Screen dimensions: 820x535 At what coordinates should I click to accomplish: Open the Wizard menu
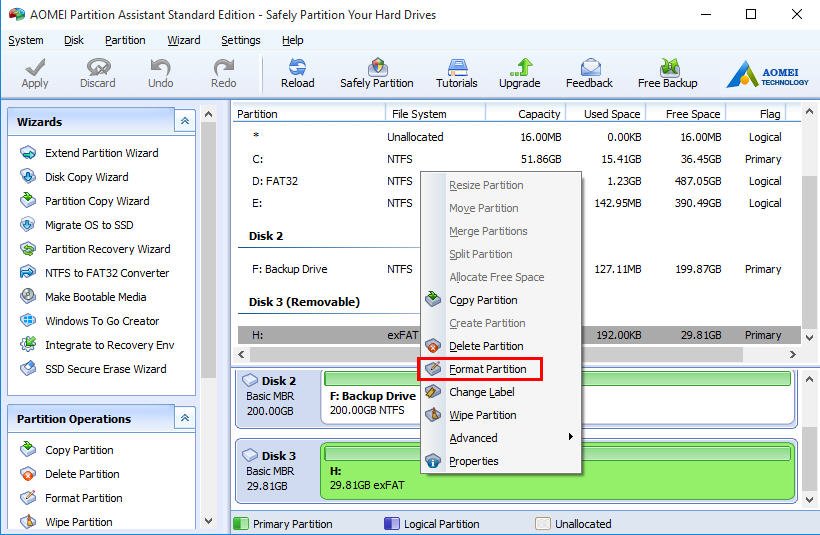coord(184,40)
